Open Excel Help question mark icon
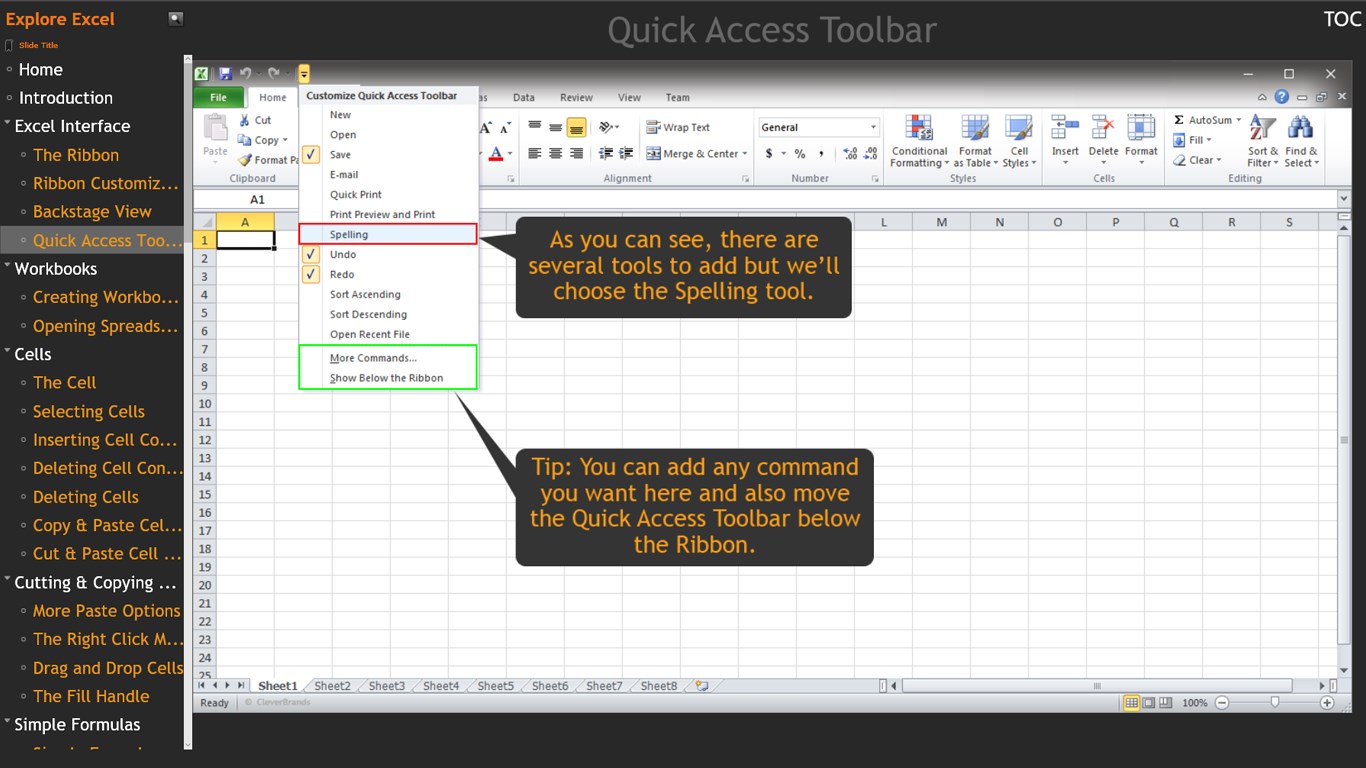Image resolution: width=1366 pixels, height=768 pixels. (x=1282, y=97)
